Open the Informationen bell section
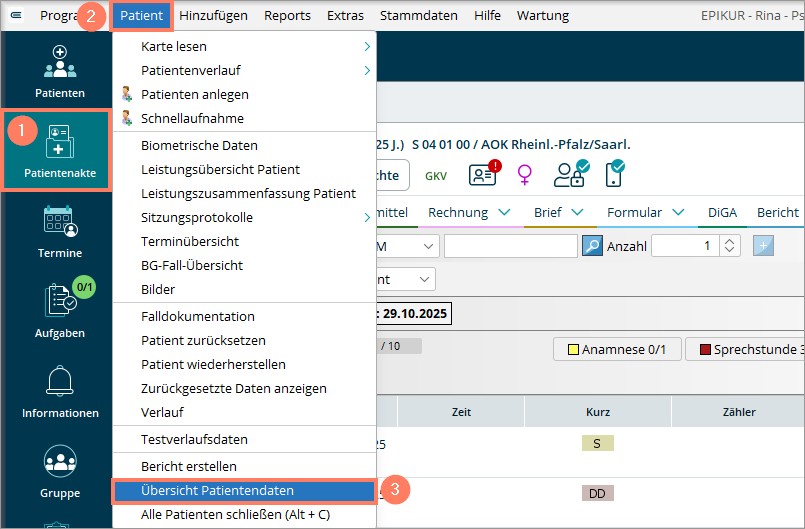 pyautogui.click(x=60, y=392)
